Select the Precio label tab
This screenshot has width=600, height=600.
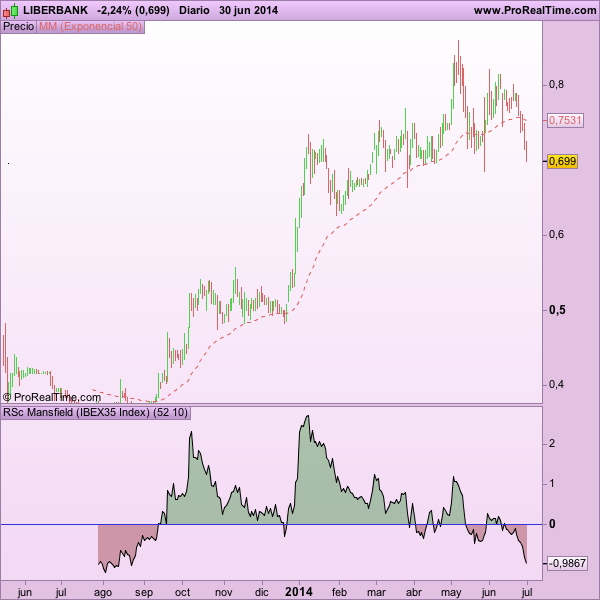click(18, 26)
